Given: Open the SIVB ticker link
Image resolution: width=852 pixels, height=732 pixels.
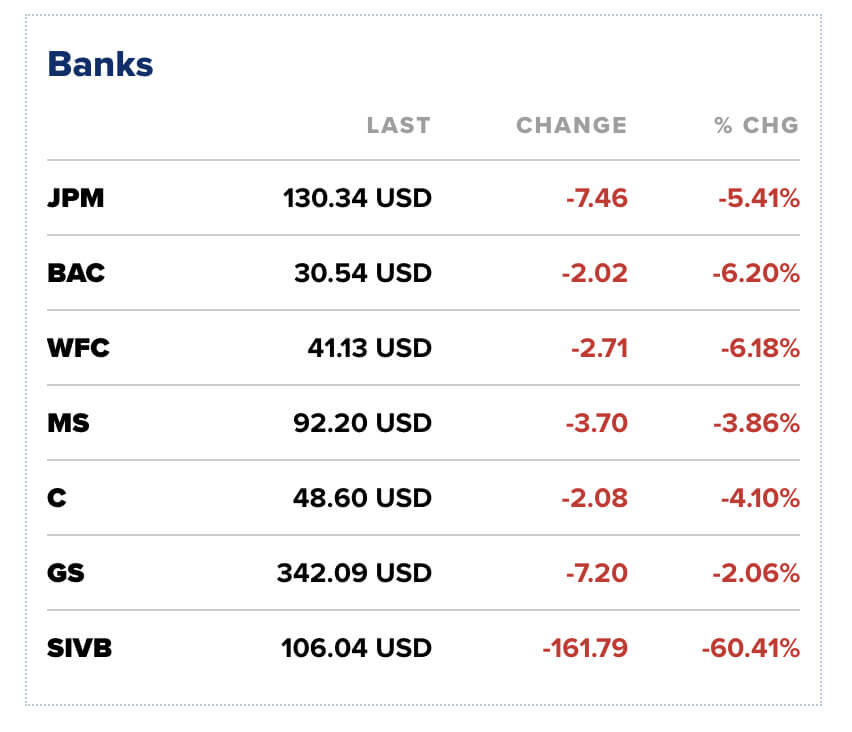Looking at the screenshot, I should tap(80, 648).
